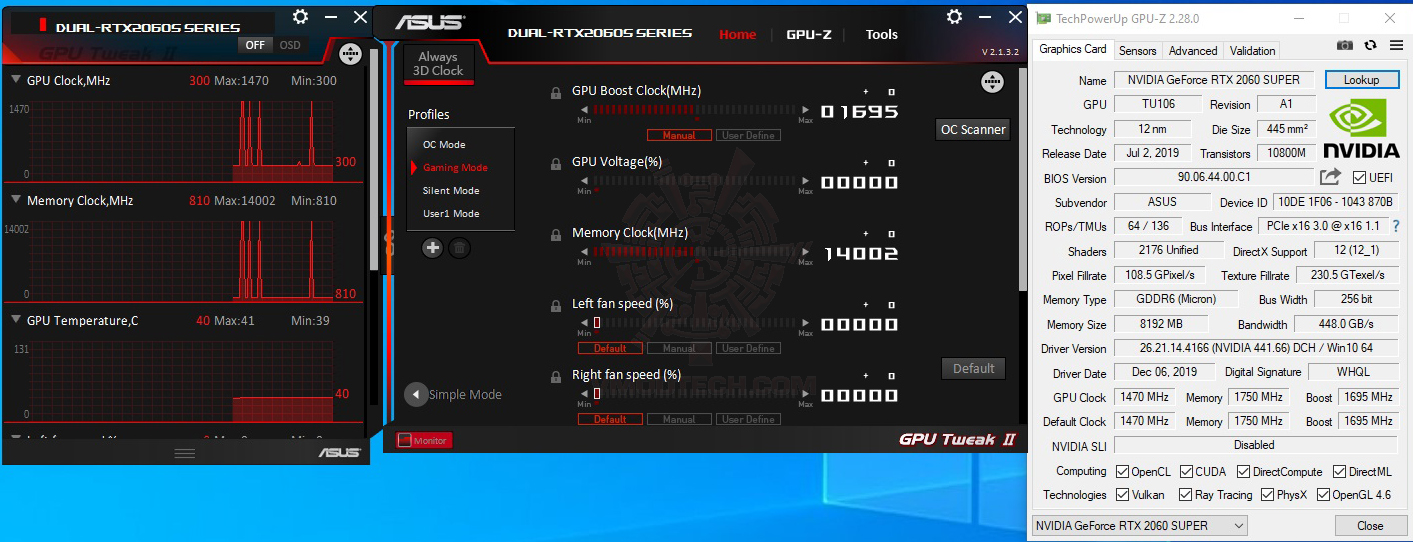Image resolution: width=1413 pixels, height=542 pixels.
Task: Click the round rearrange icon in monitor window
Action: (350, 55)
